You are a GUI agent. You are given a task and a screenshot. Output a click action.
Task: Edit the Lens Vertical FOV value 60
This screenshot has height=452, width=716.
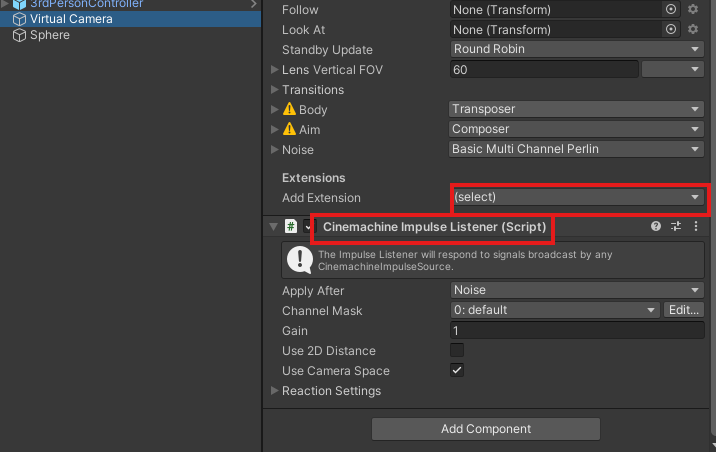pos(544,69)
